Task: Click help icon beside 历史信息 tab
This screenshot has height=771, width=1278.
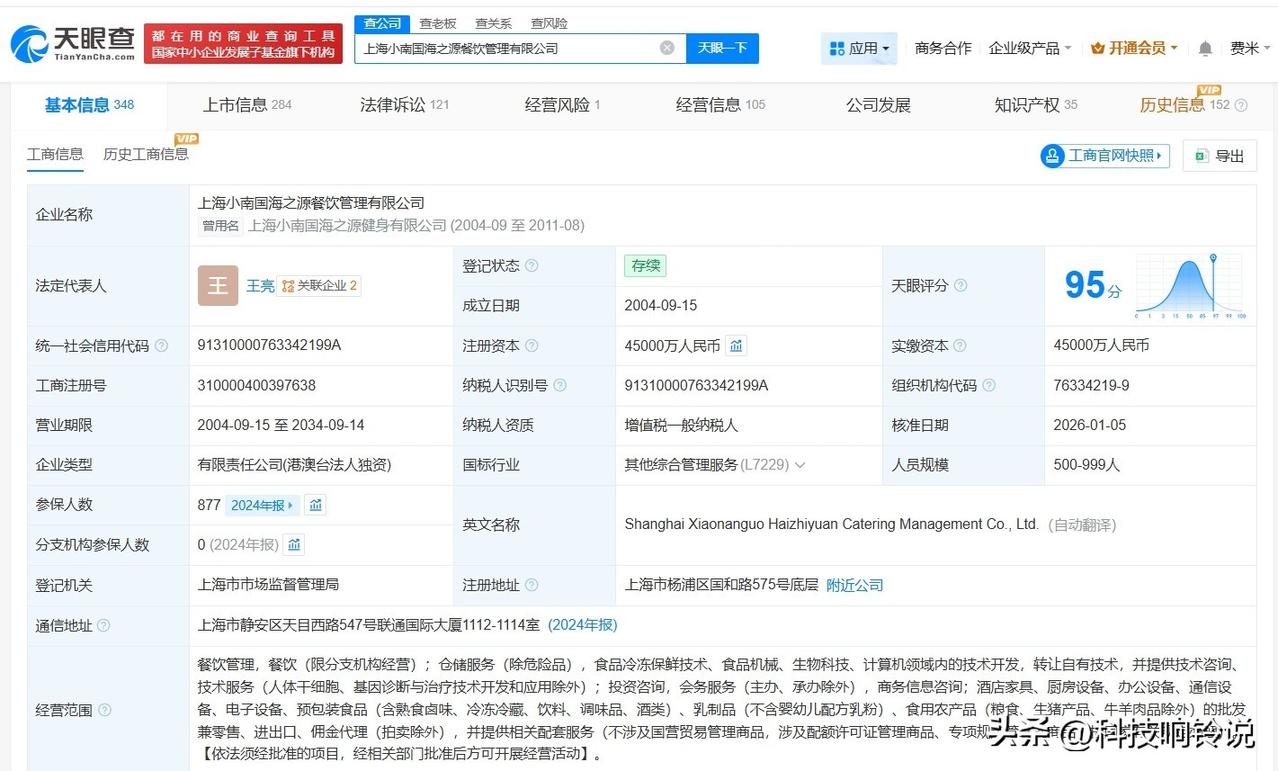Action: (x=1241, y=105)
